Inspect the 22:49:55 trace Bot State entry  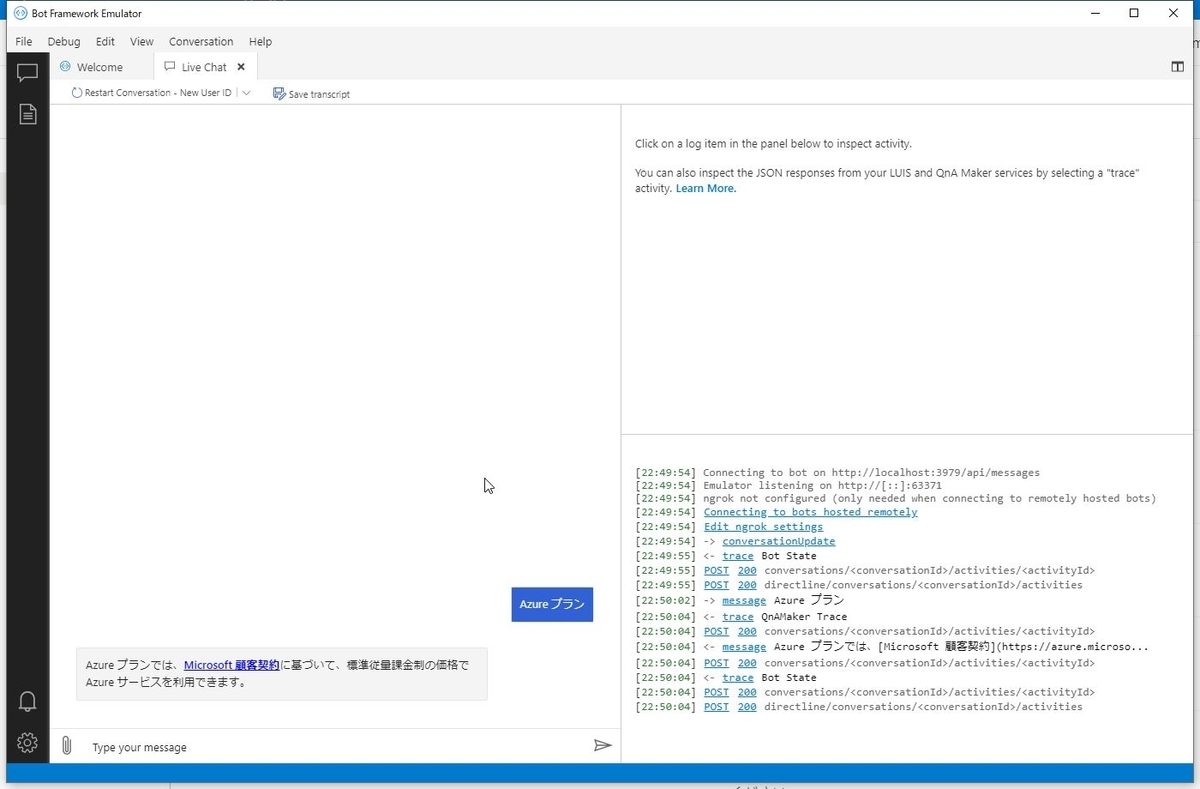click(737, 556)
